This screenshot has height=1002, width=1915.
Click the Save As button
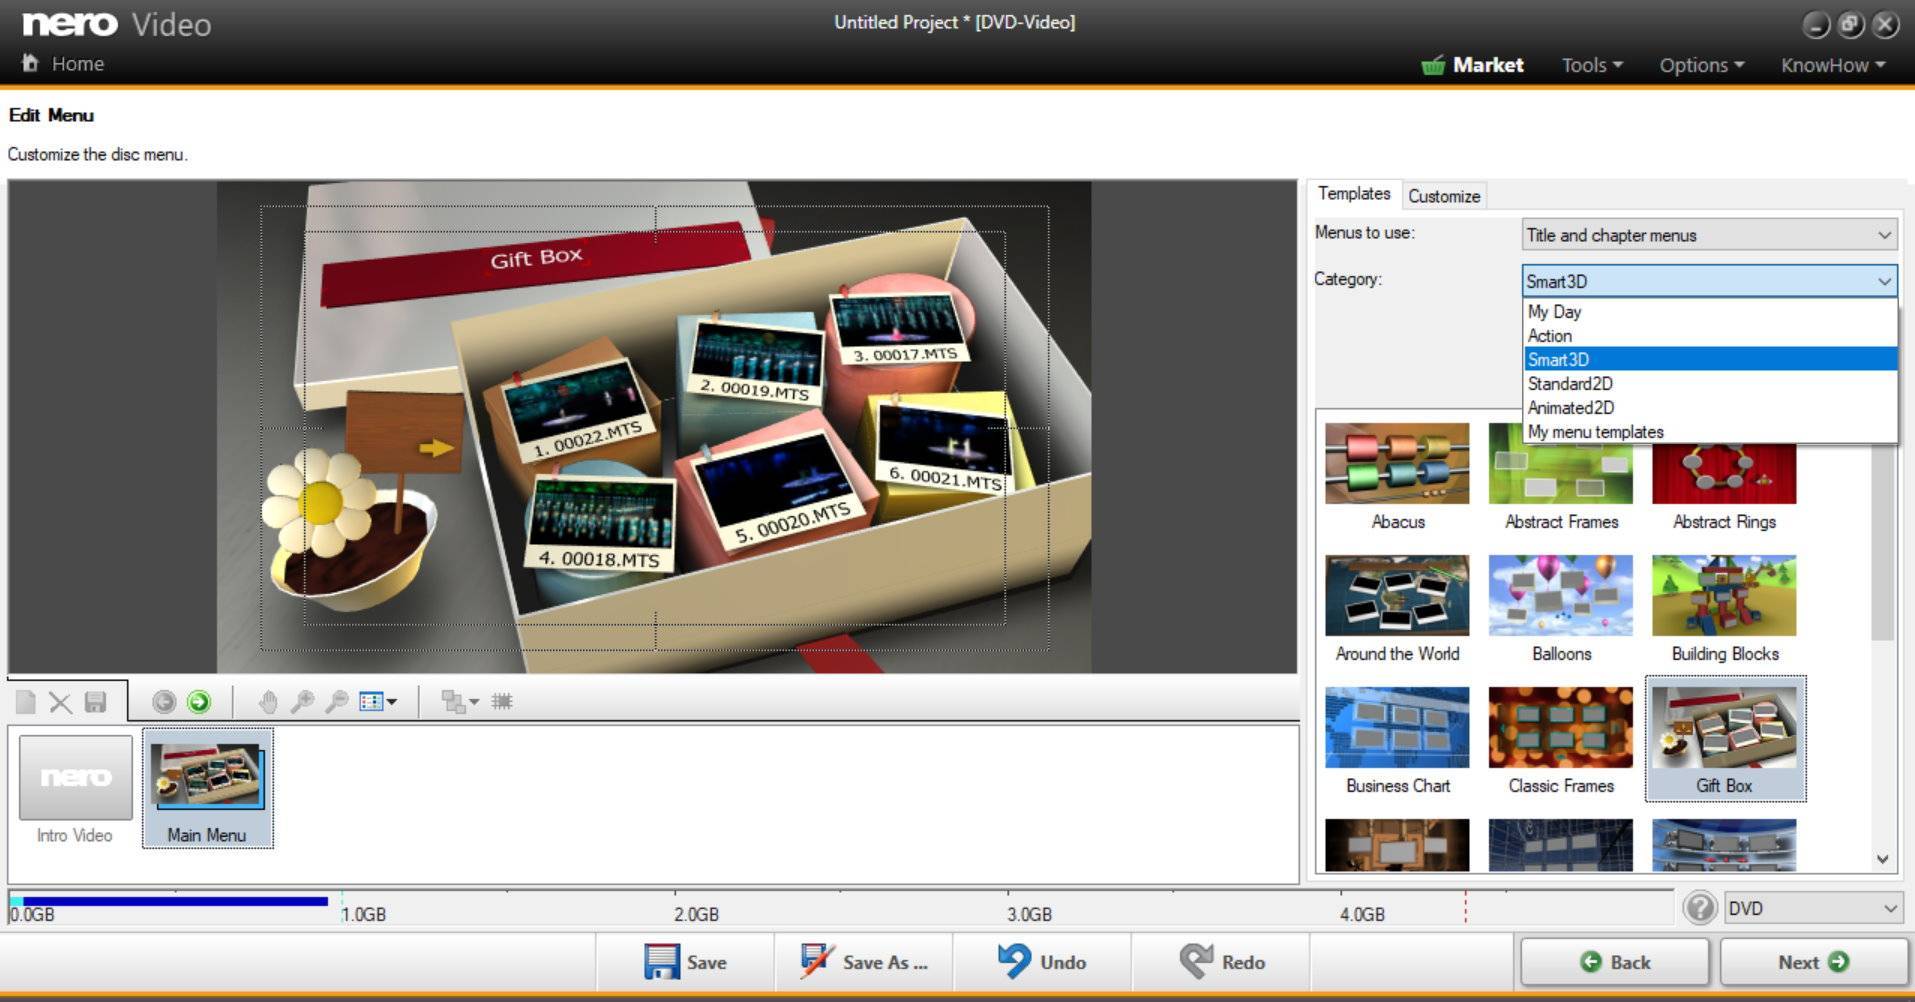tap(864, 962)
